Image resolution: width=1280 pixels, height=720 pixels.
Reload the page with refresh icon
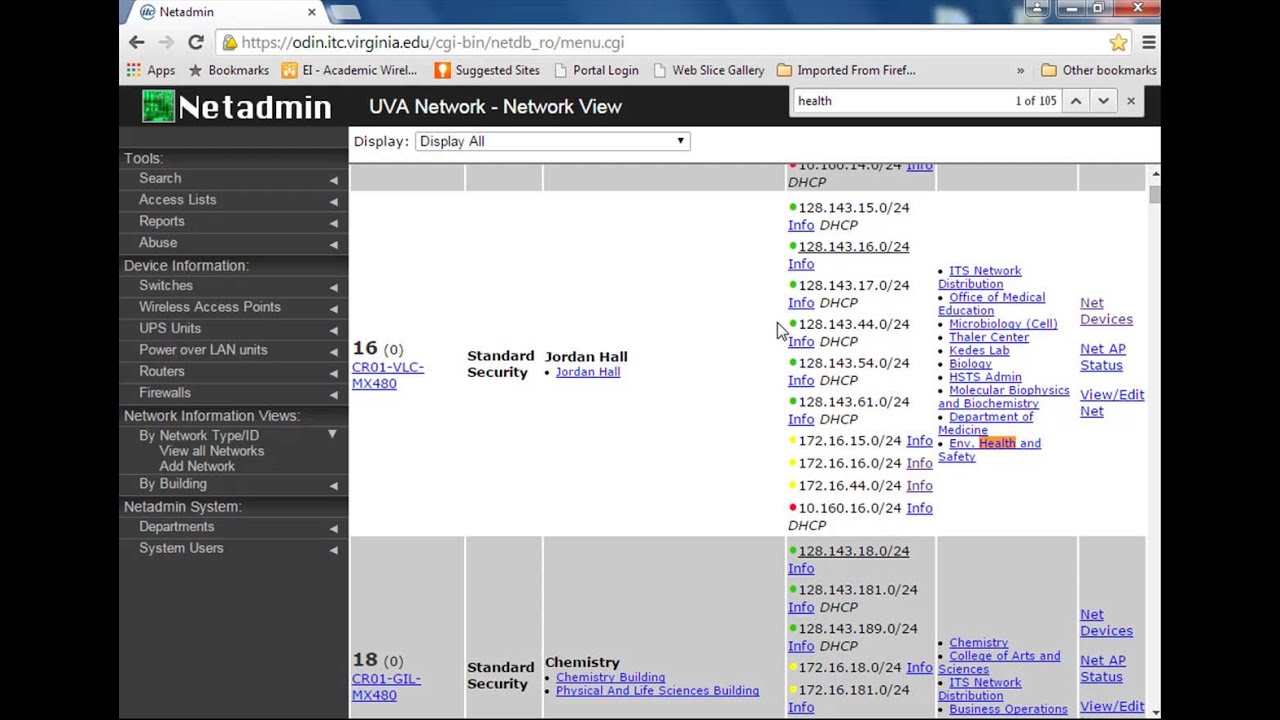(x=196, y=42)
